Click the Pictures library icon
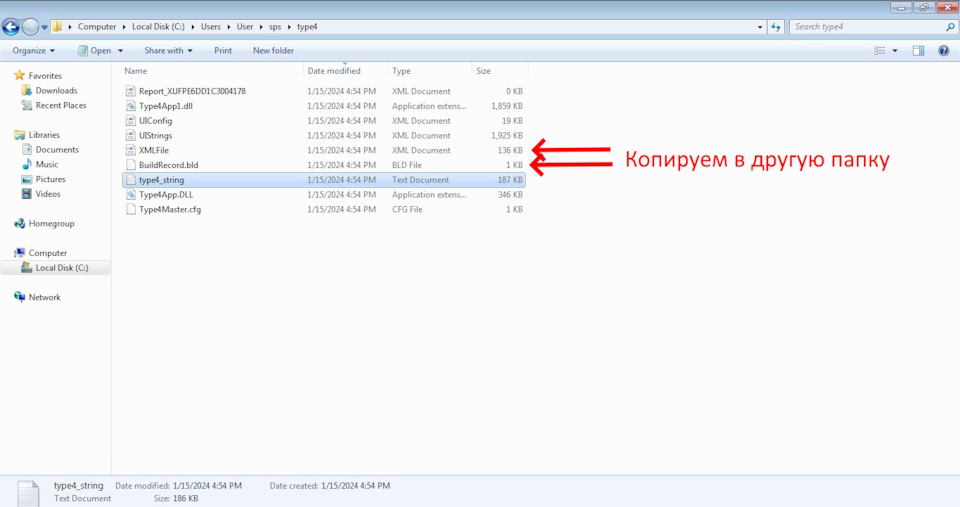The width and height of the screenshot is (960, 507). [x=26, y=179]
